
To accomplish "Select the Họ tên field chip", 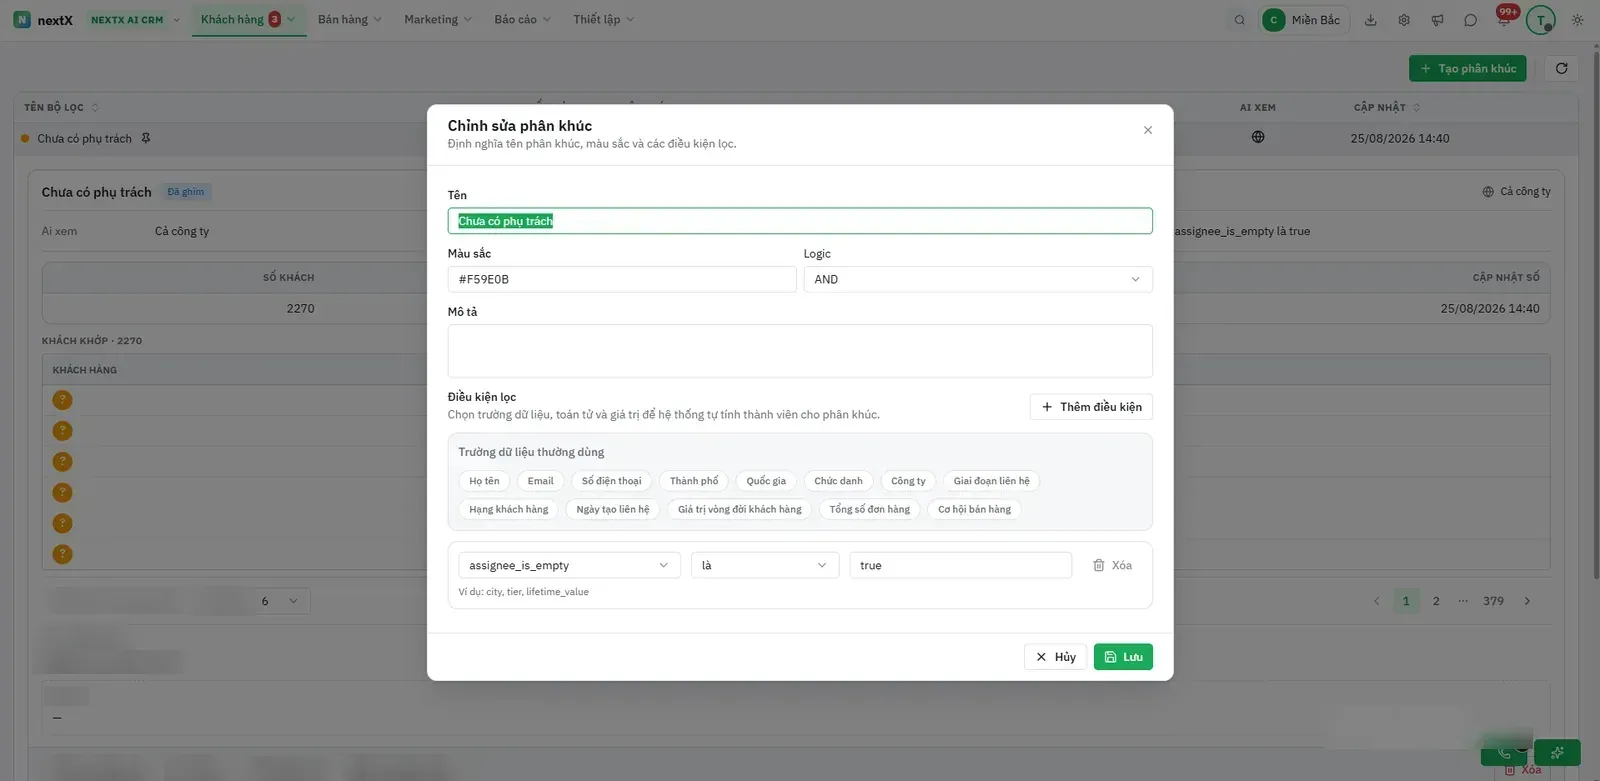I will (x=484, y=481).
